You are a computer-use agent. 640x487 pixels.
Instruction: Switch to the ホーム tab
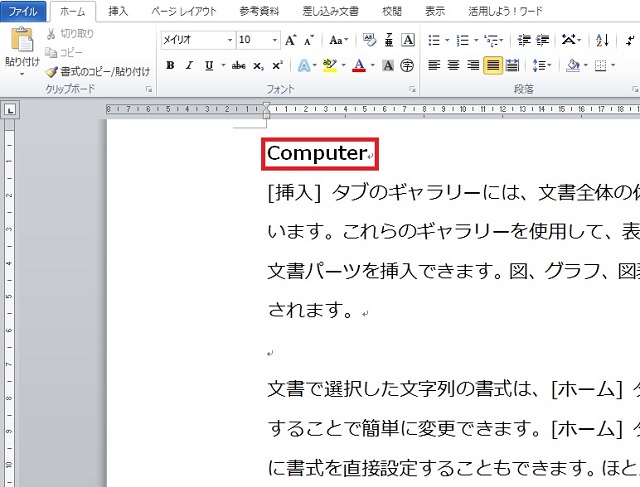pyautogui.click(x=72, y=11)
